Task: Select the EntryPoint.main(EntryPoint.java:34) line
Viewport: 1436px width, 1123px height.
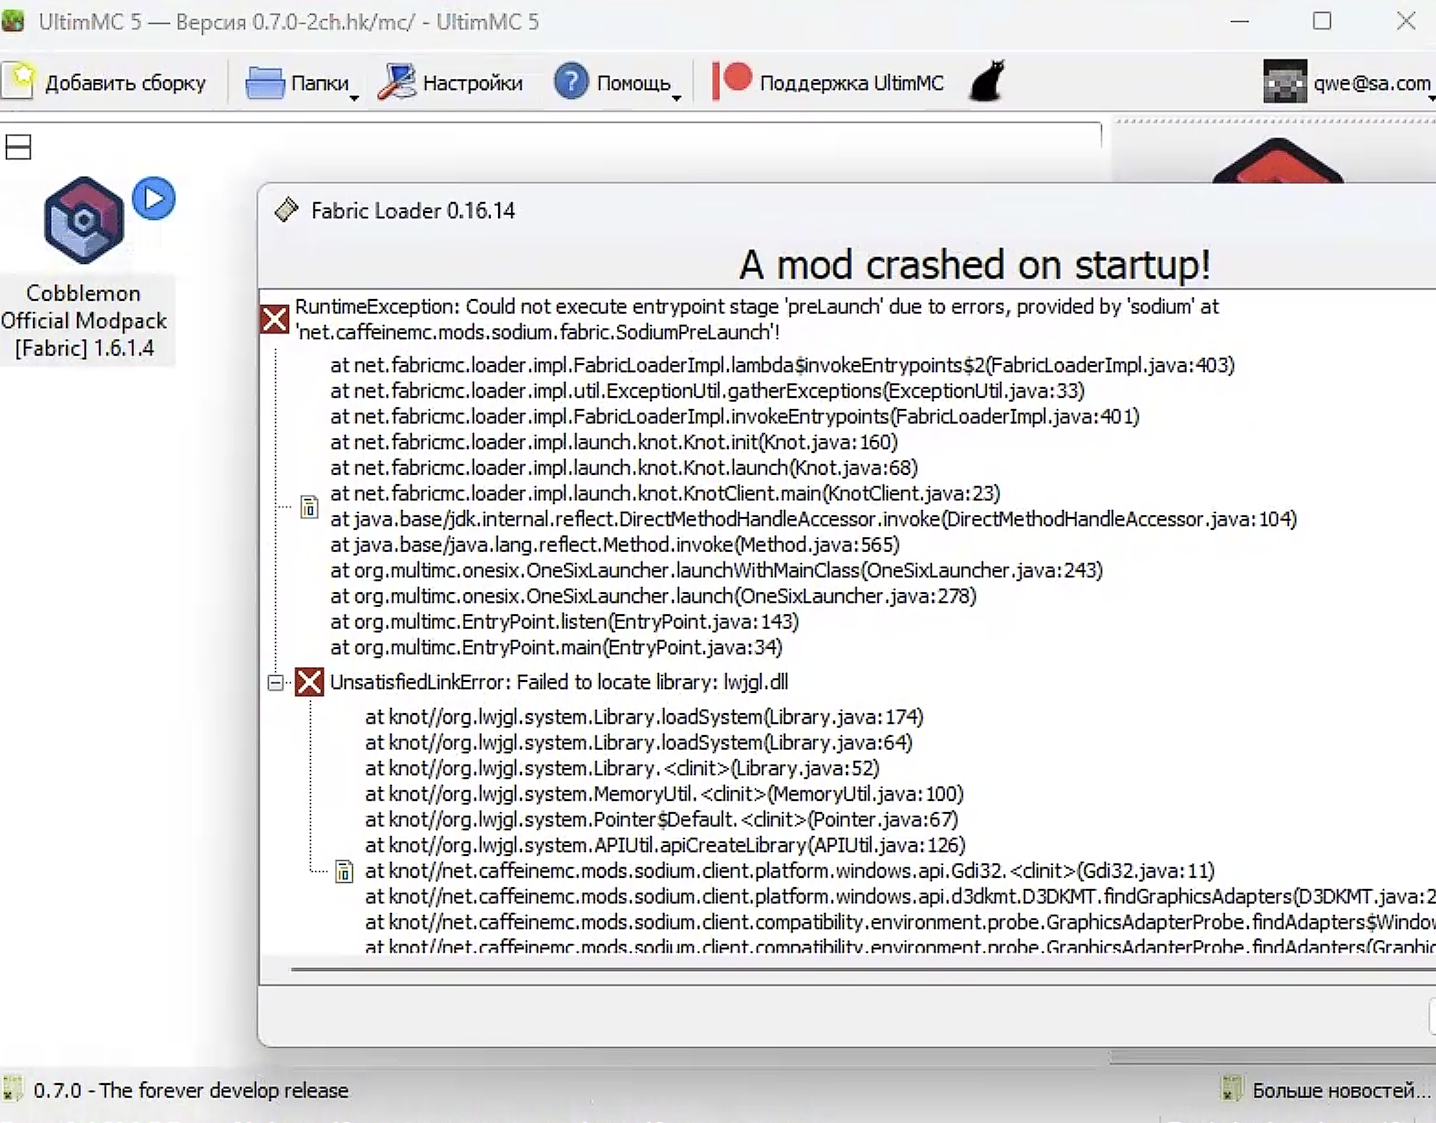Action: coord(556,648)
